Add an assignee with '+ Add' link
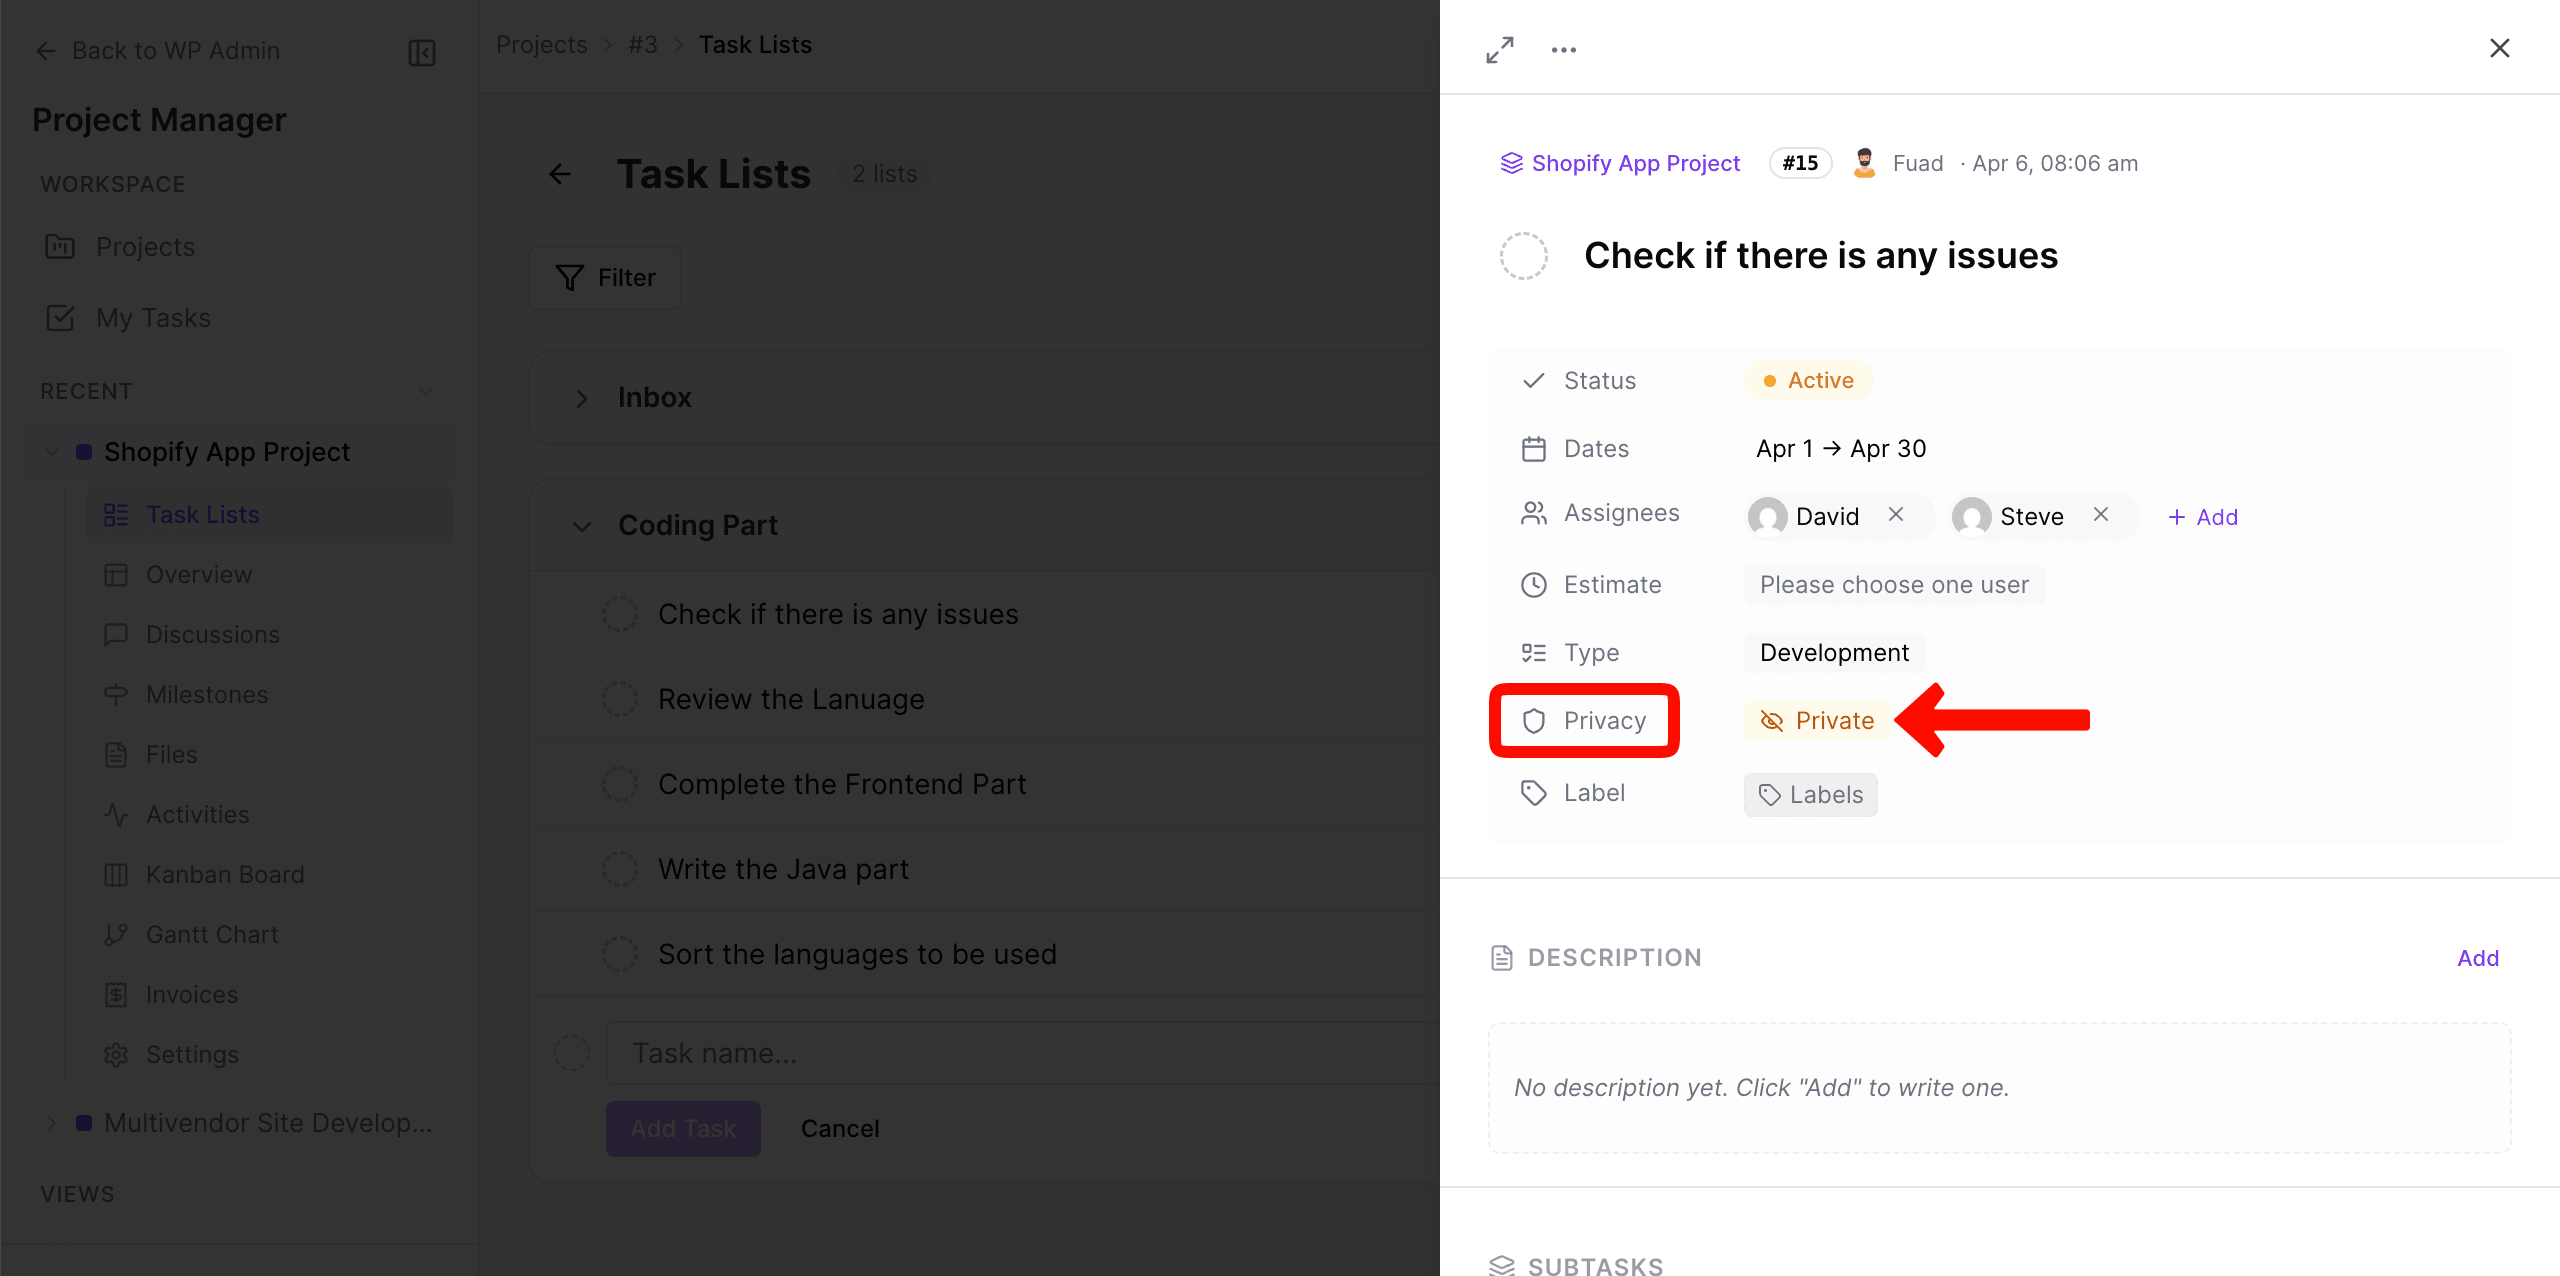The height and width of the screenshot is (1276, 2560). (2202, 516)
